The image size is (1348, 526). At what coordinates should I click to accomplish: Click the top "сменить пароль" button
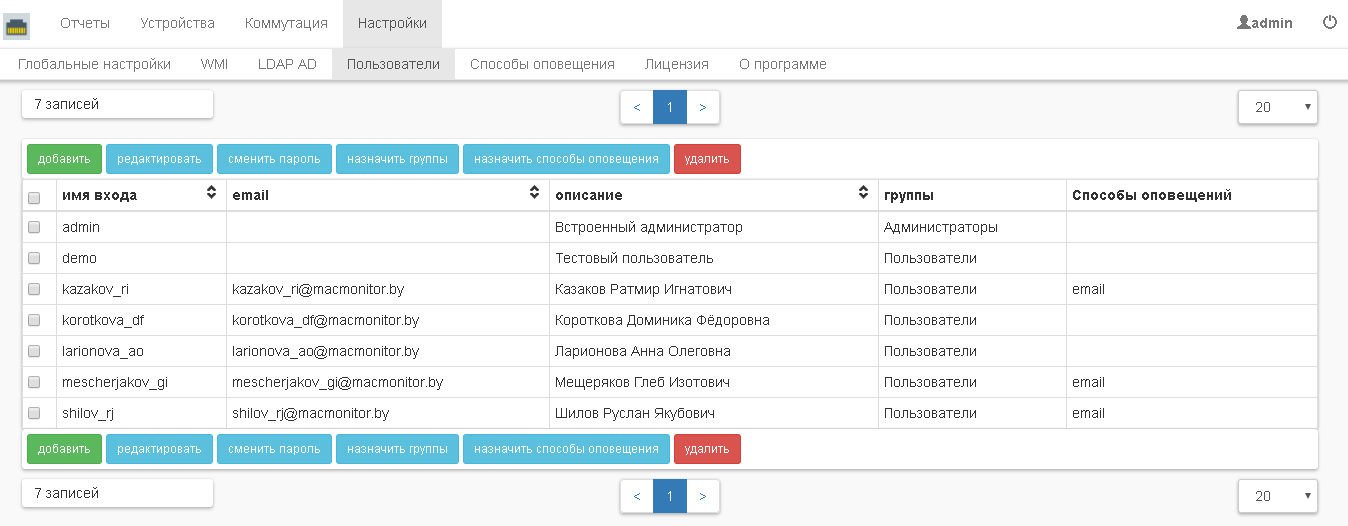274,159
